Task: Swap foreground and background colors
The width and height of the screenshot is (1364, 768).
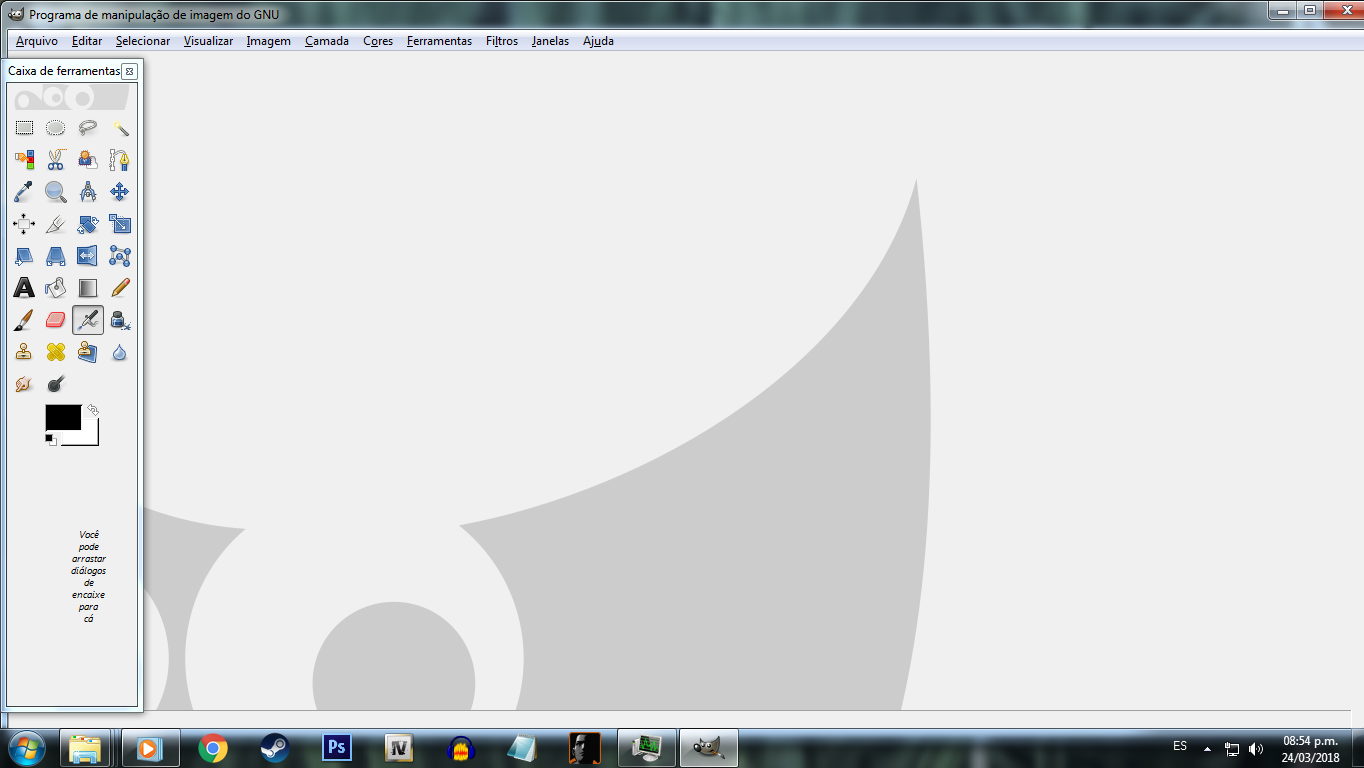Action: tap(93, 409)
